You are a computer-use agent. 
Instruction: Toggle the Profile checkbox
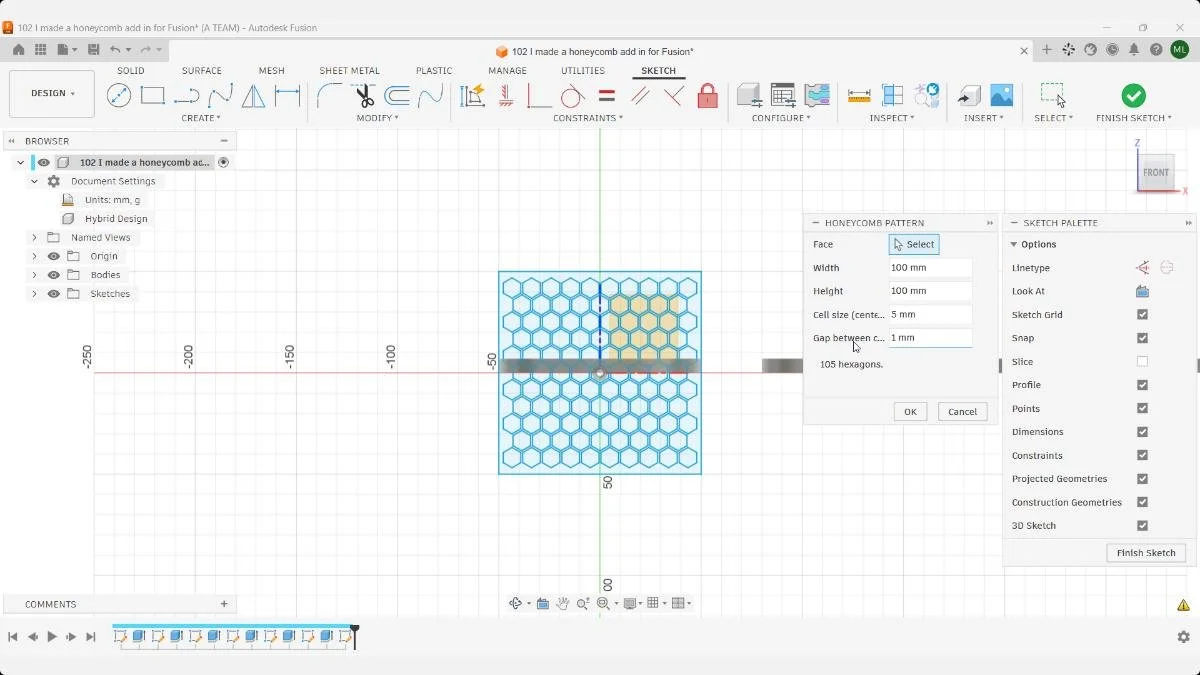click(x=1142, y=385)
